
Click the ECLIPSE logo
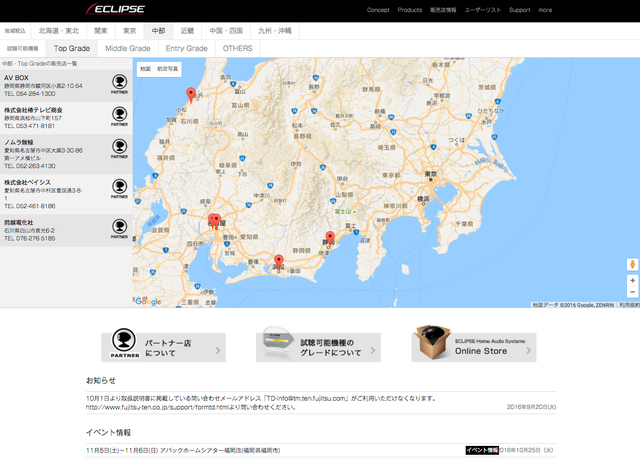[116, 9]
